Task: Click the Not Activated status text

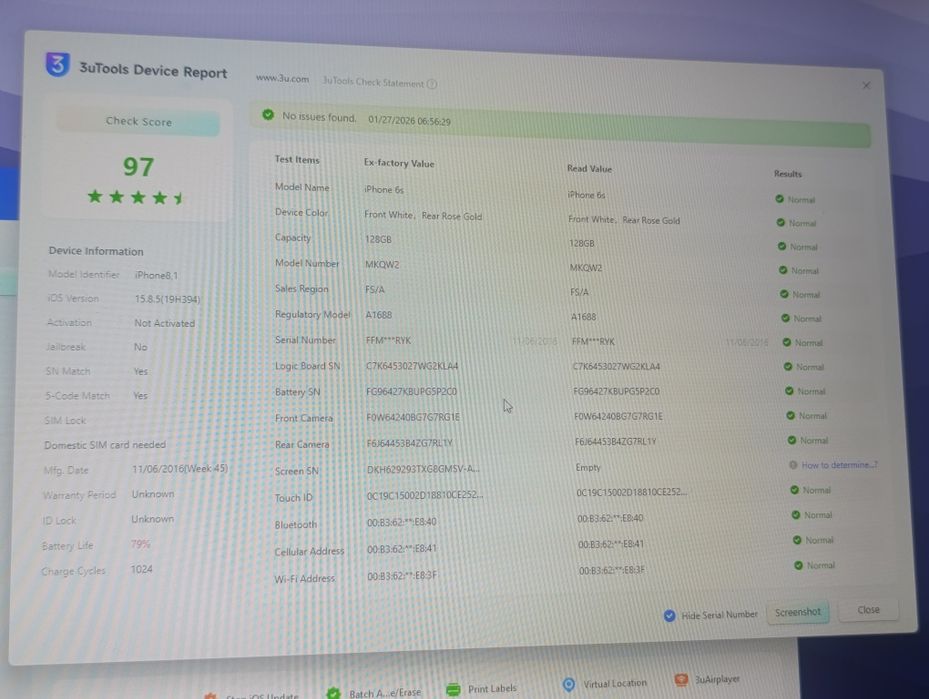Action: [x=164, y=323]
